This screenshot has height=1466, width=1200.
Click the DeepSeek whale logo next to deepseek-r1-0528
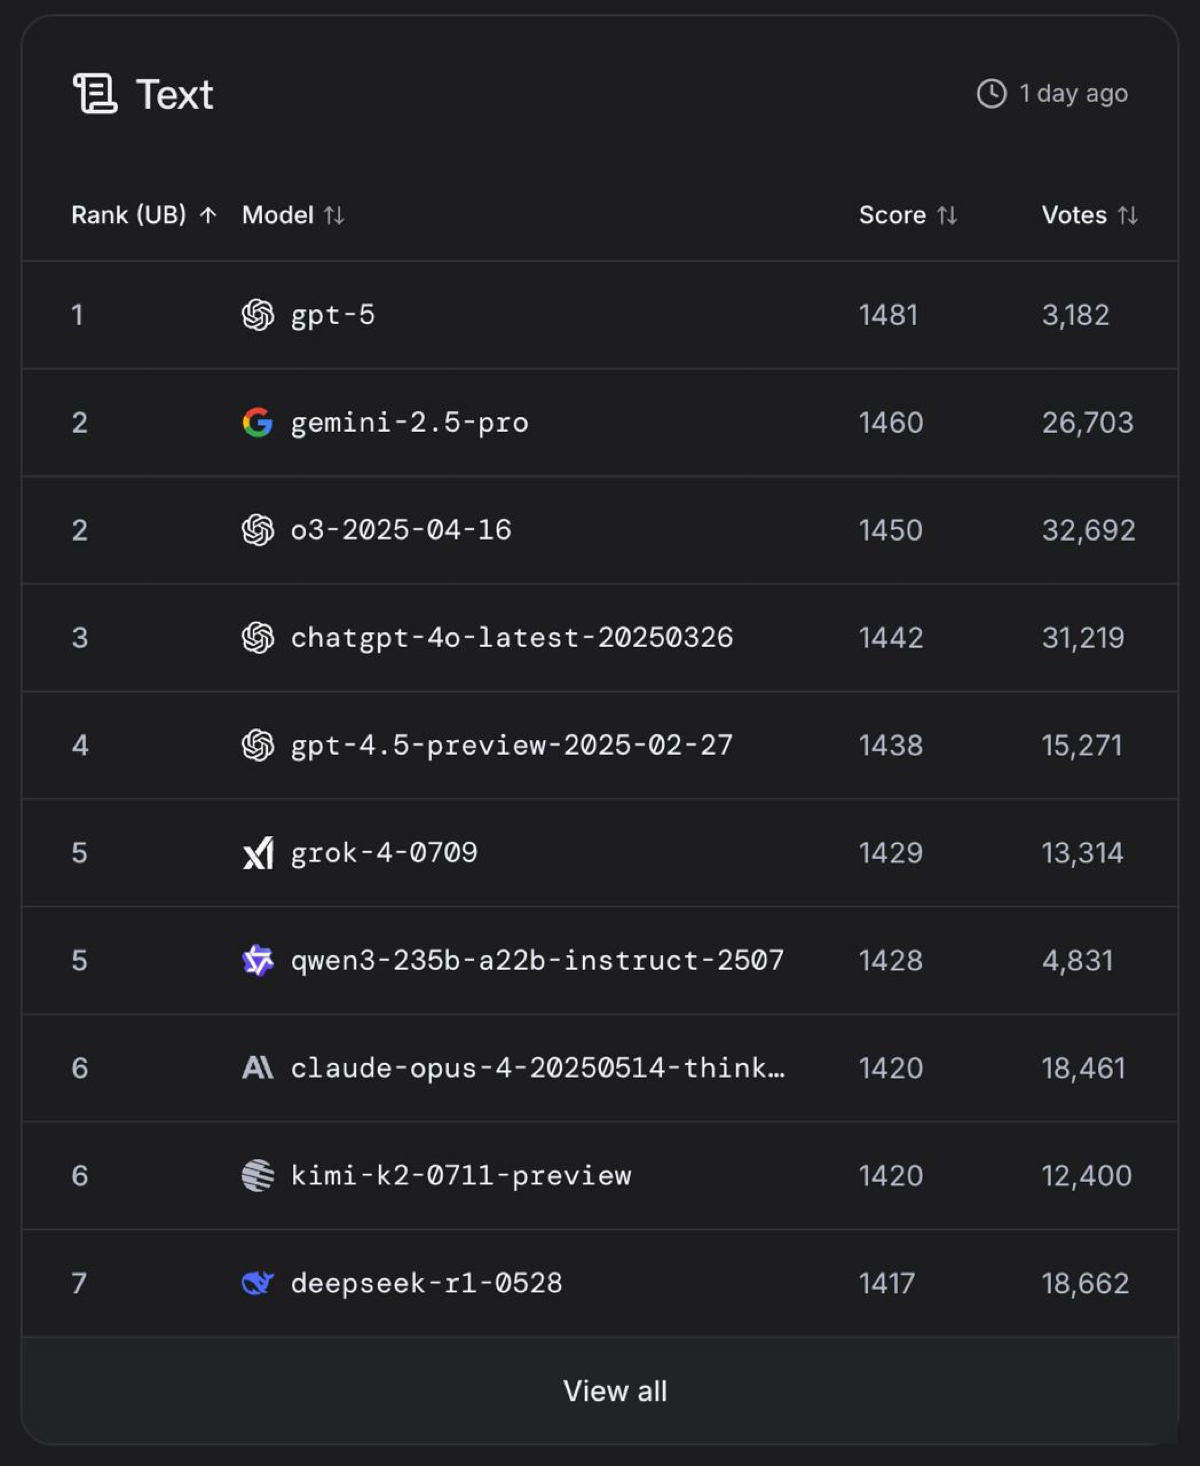[x=258, y=1283]
